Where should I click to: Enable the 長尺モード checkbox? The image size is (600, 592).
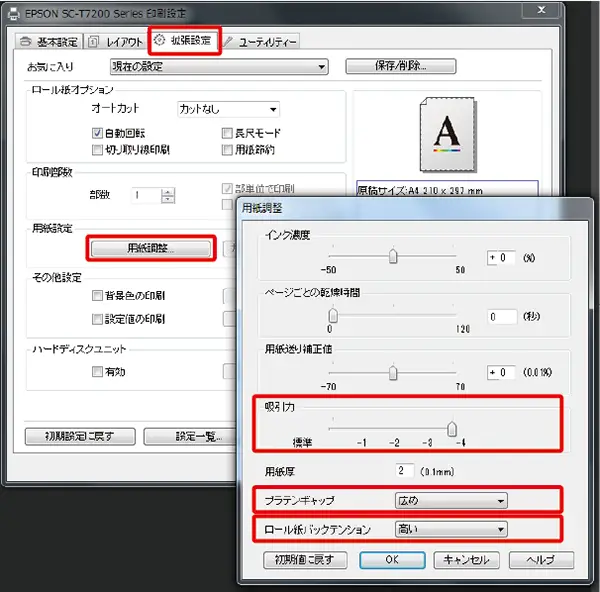click(x=227, y=133)
